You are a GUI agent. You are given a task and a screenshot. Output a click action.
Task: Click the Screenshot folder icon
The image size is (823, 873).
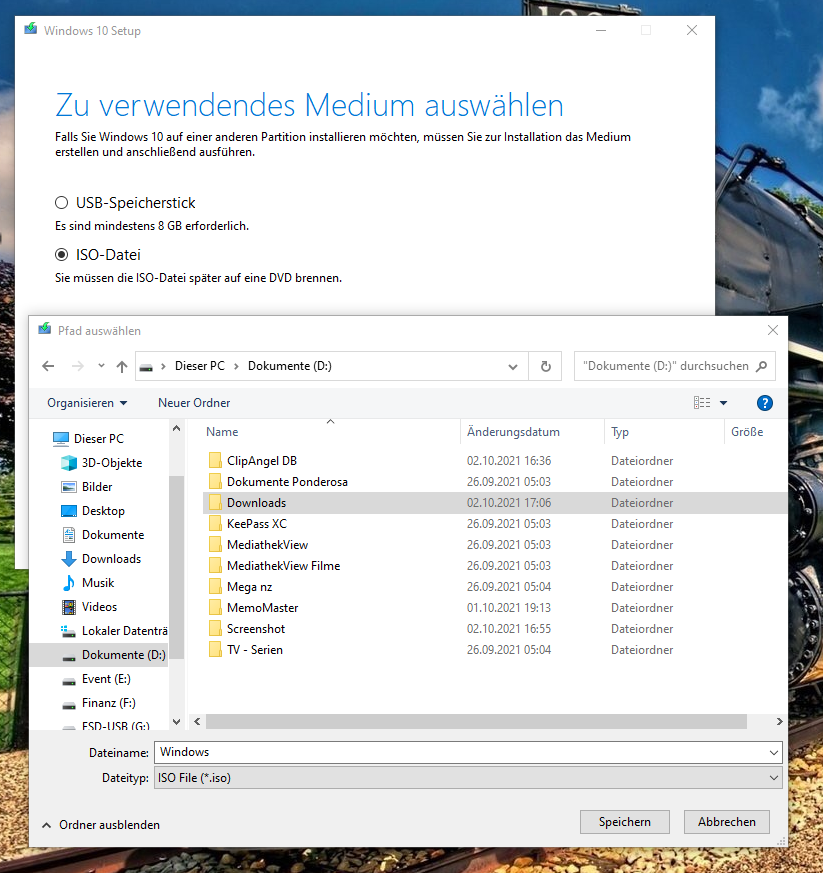click(215, 629)
